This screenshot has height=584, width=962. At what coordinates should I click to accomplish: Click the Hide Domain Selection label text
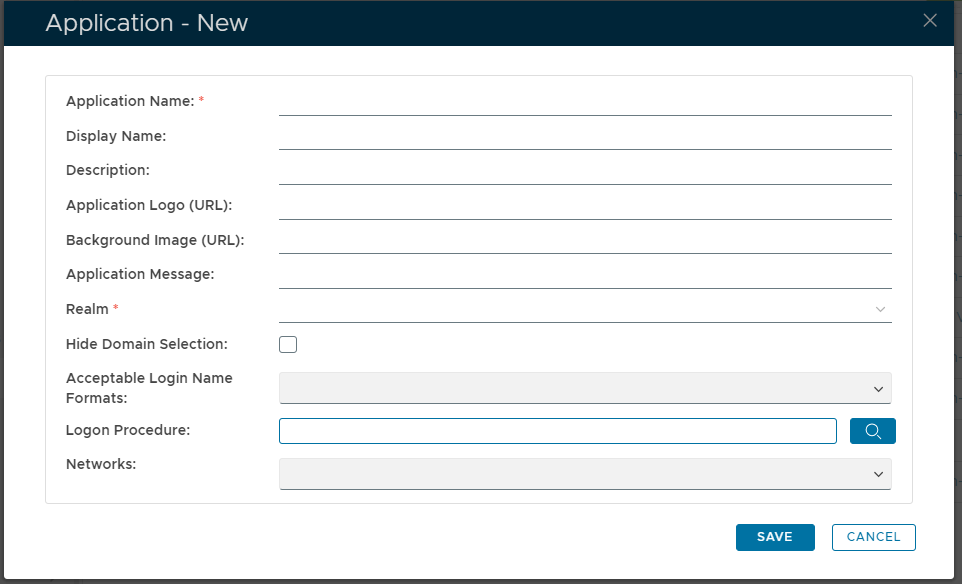(x=147, y=344)
